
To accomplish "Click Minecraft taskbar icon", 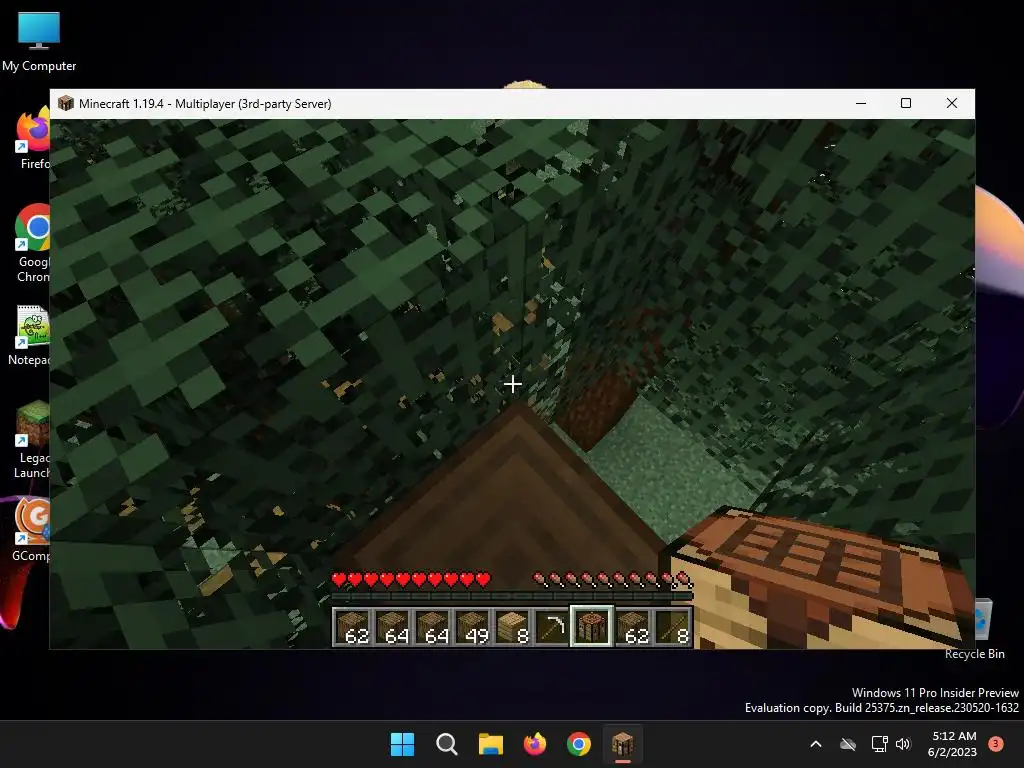I will click(622, 744).
